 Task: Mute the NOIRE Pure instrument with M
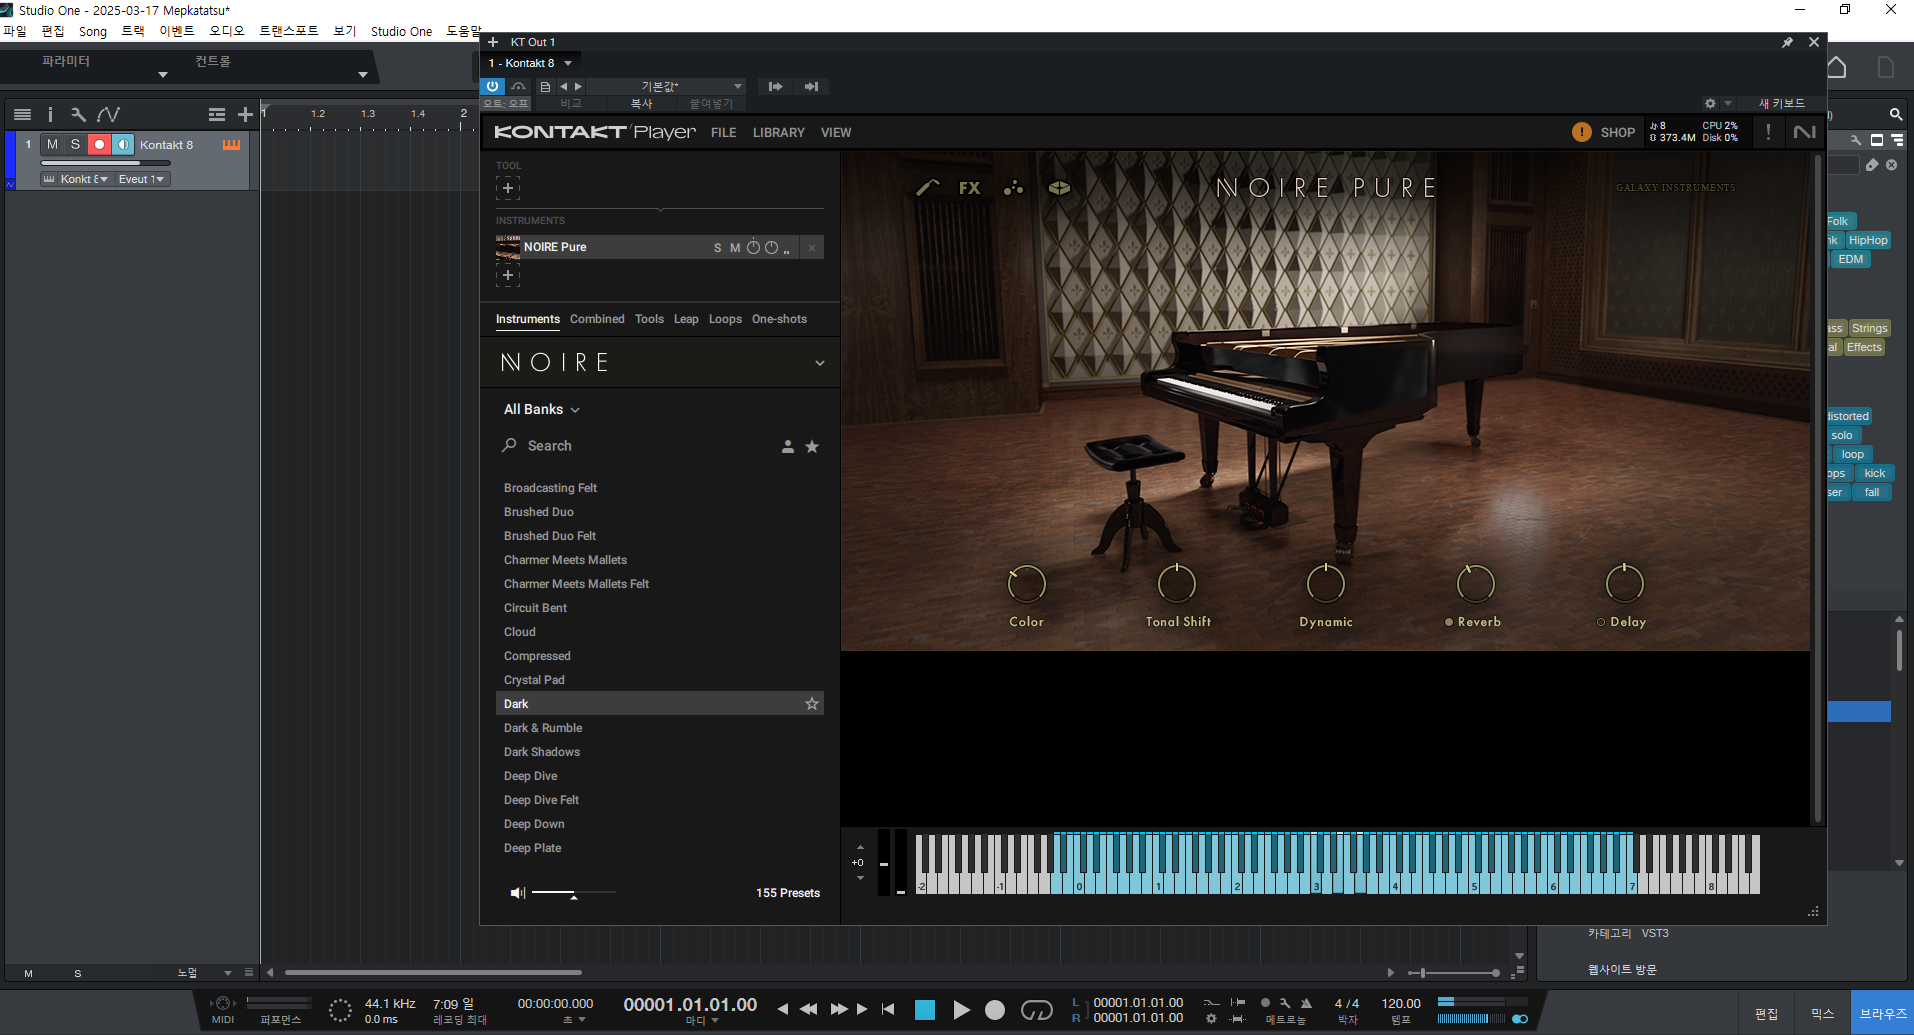[x=735, y=248]
